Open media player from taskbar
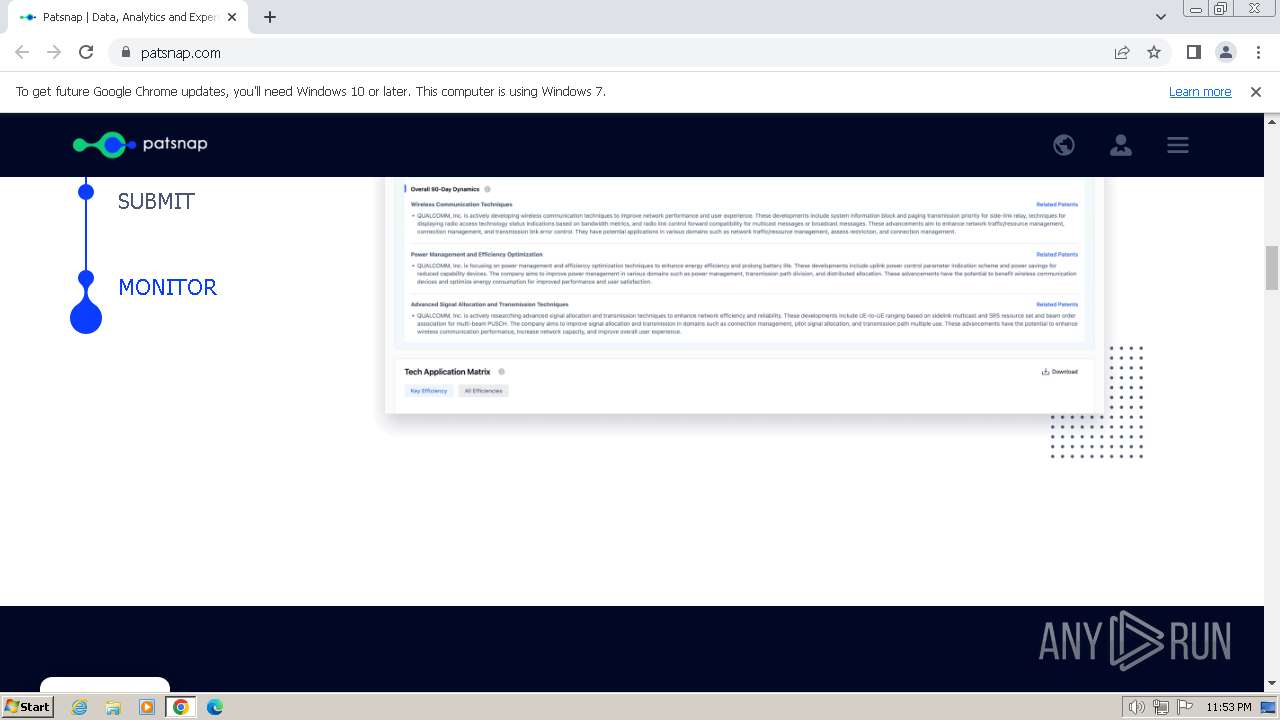 [x=147, y=707]
